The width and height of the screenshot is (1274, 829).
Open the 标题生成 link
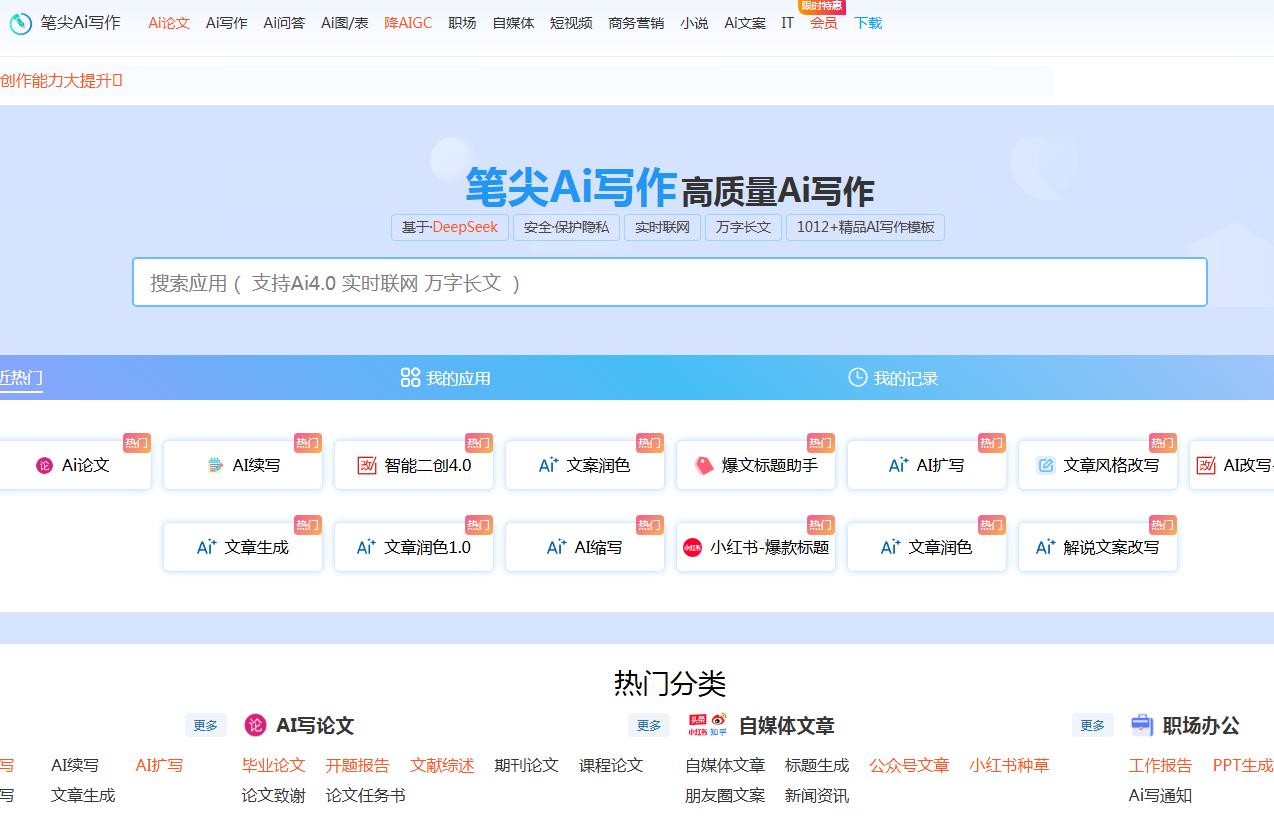point(817,765)
